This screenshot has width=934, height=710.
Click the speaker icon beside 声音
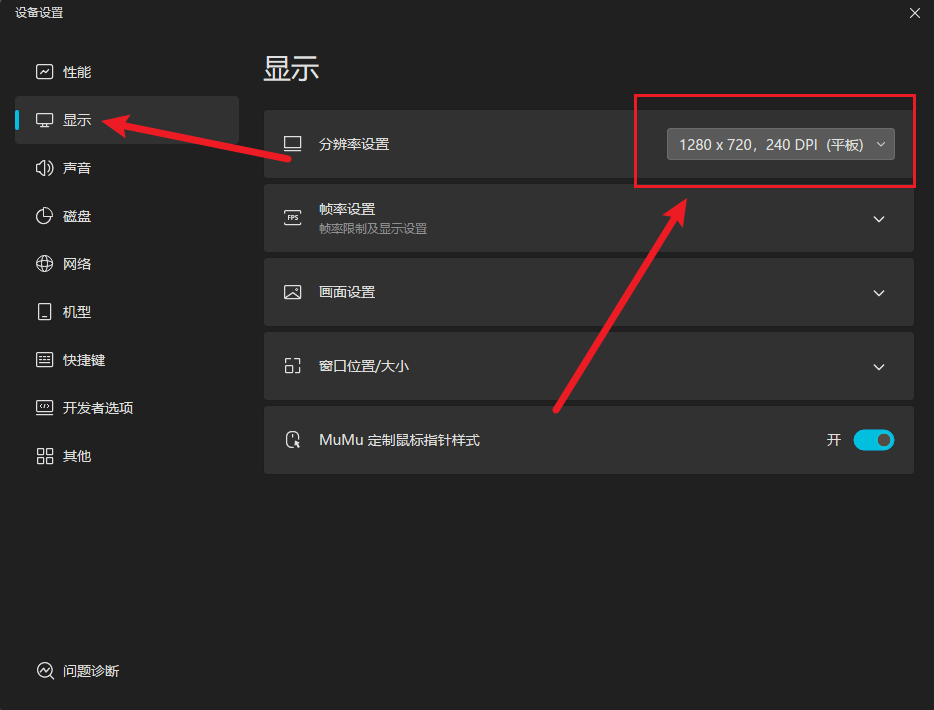tap(45, 168)
